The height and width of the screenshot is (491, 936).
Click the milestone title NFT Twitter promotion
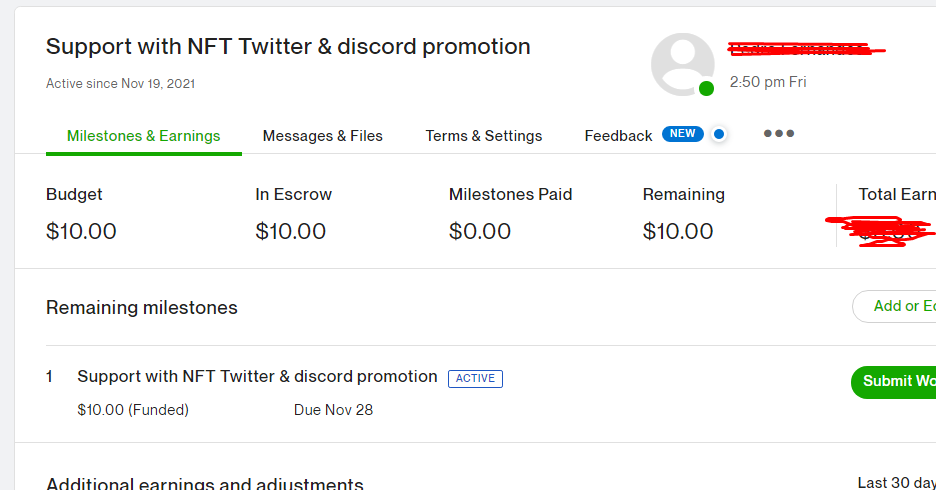click(257, 377)
